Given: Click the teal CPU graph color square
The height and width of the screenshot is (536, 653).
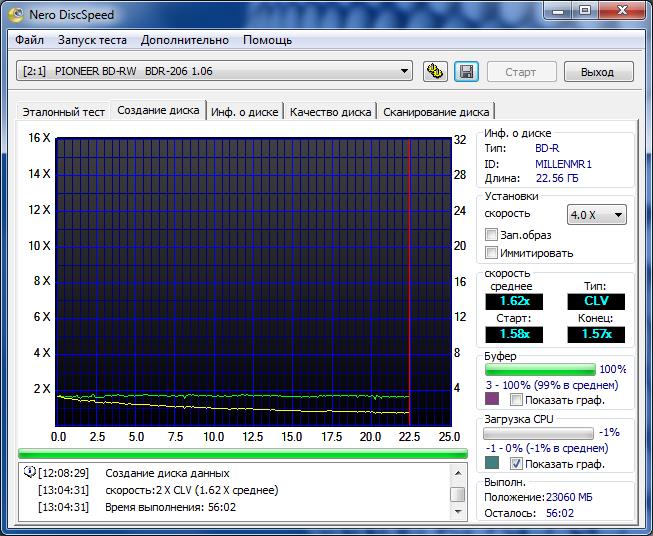Looking at the screenshot, I should (491, 464).
